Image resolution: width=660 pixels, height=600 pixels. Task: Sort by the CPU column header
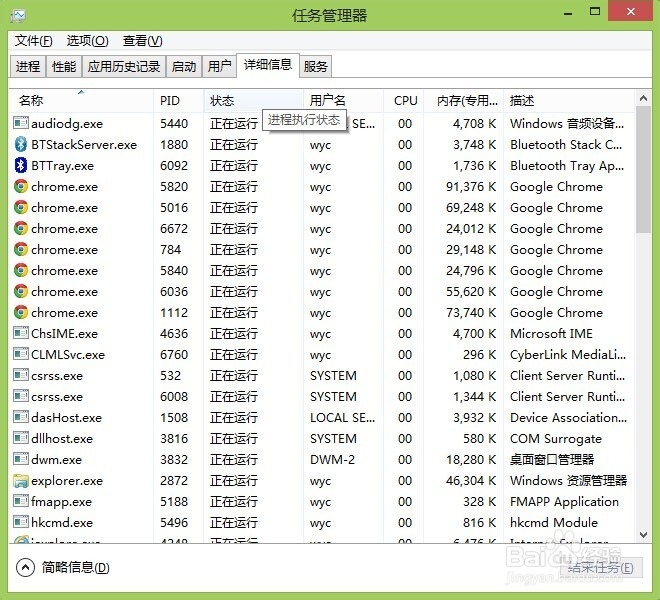[x=404, y=100]
